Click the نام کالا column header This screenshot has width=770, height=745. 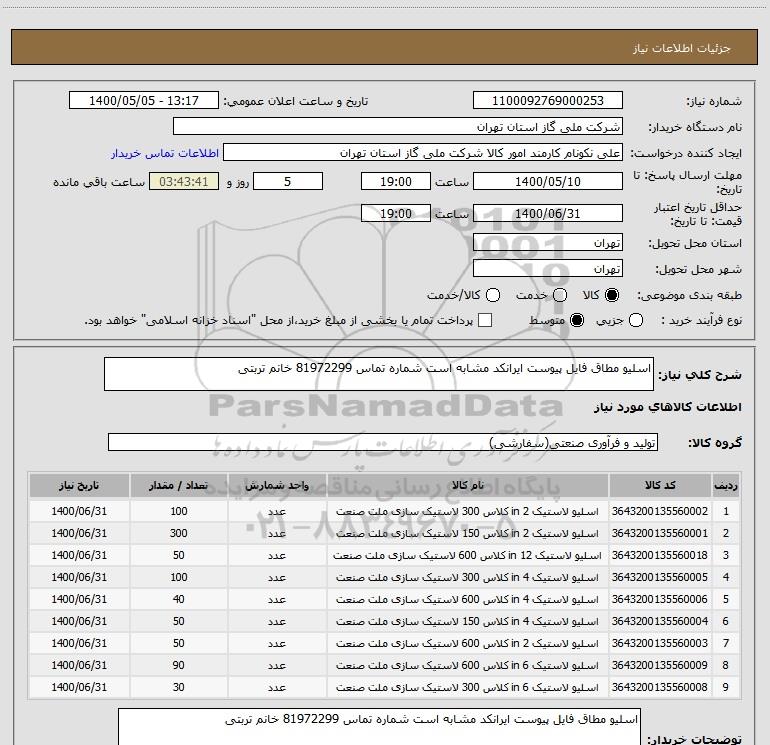tap(468, 485)
